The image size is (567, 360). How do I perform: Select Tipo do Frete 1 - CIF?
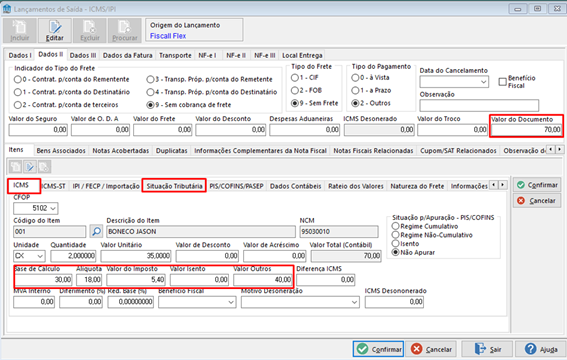coord(295,78)
